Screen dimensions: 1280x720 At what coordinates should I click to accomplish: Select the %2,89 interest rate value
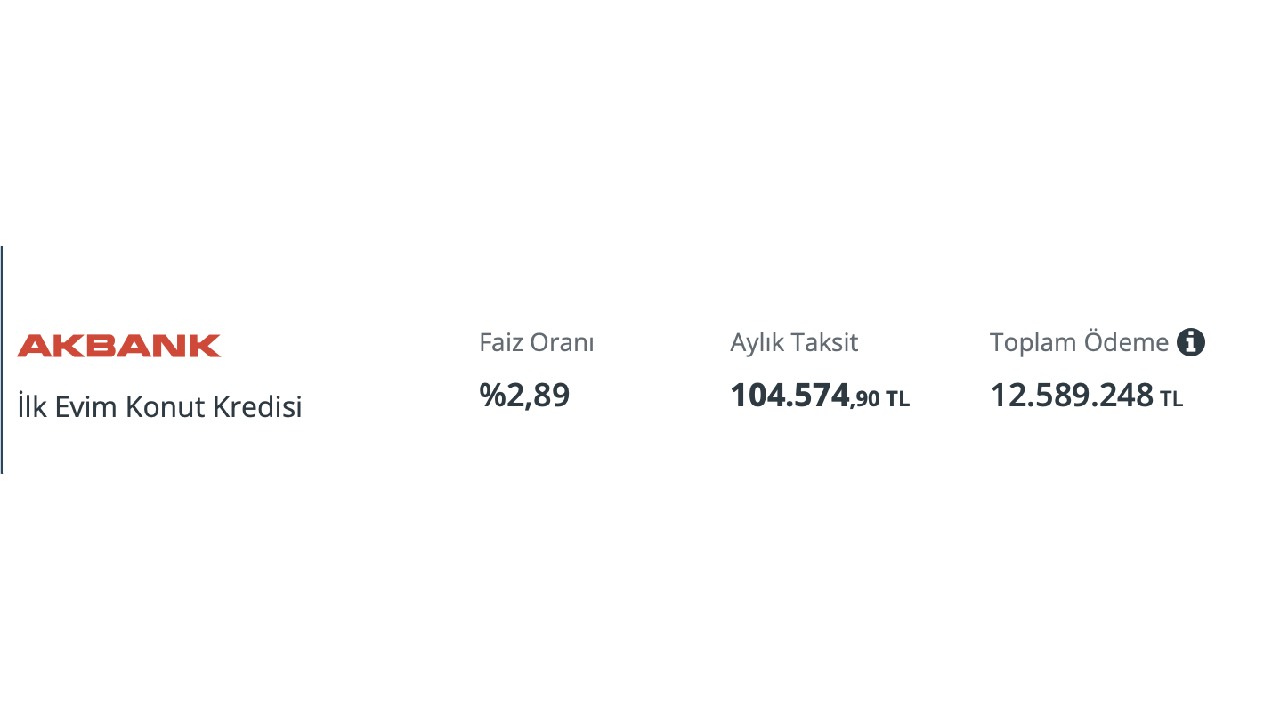point(525,395)
